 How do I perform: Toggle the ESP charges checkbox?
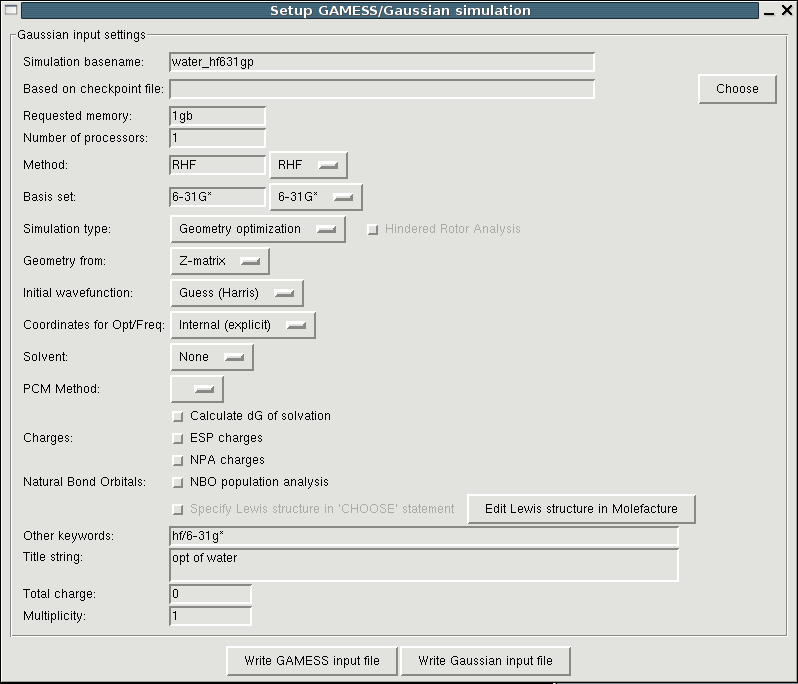tap(178, 438)
